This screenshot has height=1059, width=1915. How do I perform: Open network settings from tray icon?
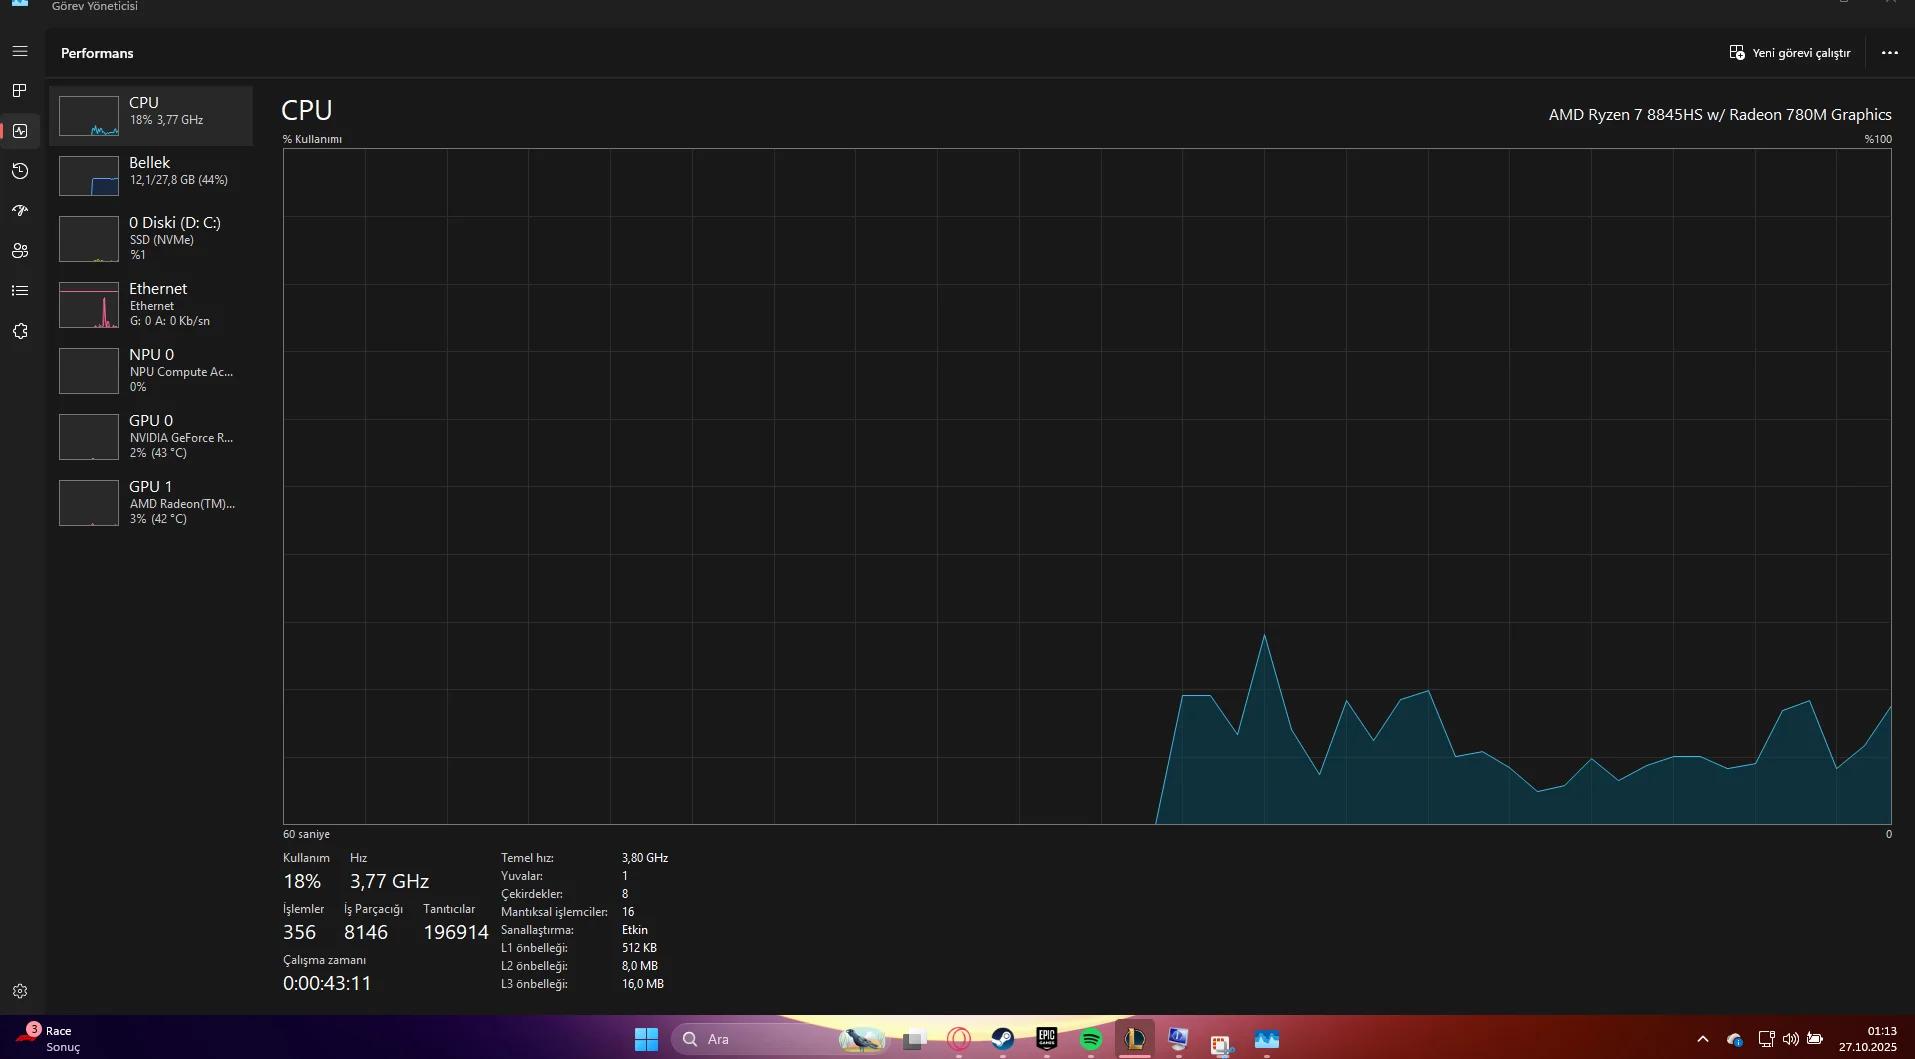point(1766,1040)
